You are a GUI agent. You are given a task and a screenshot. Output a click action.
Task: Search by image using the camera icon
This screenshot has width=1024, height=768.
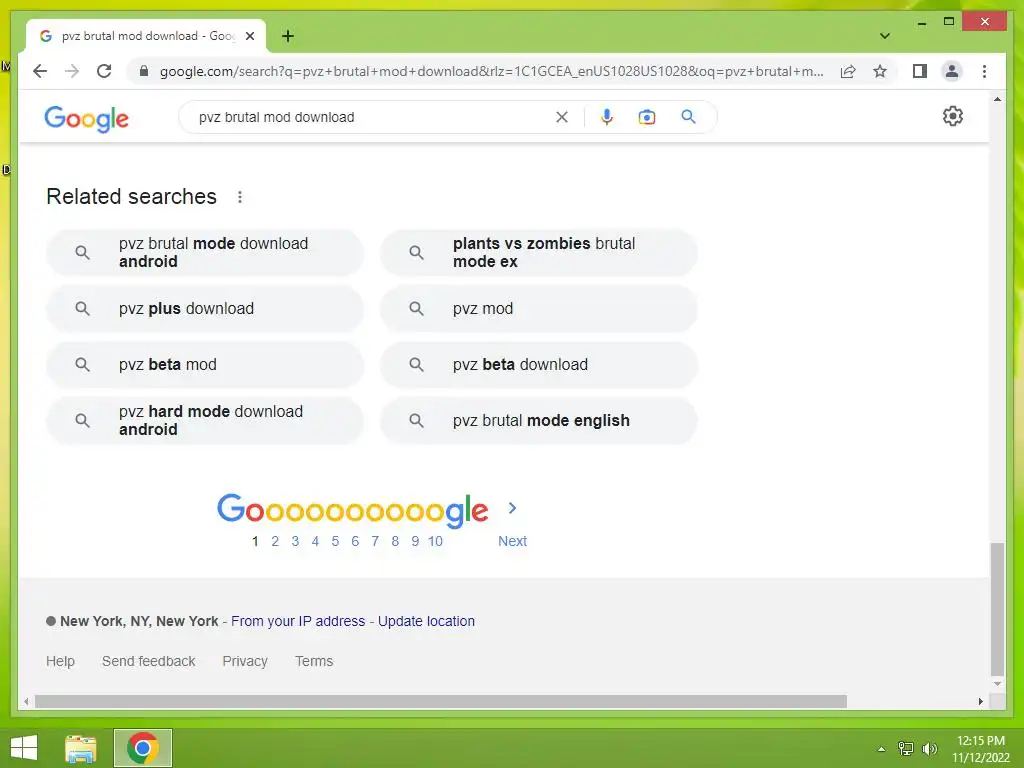pyautogui.click(x=647, y=117)
